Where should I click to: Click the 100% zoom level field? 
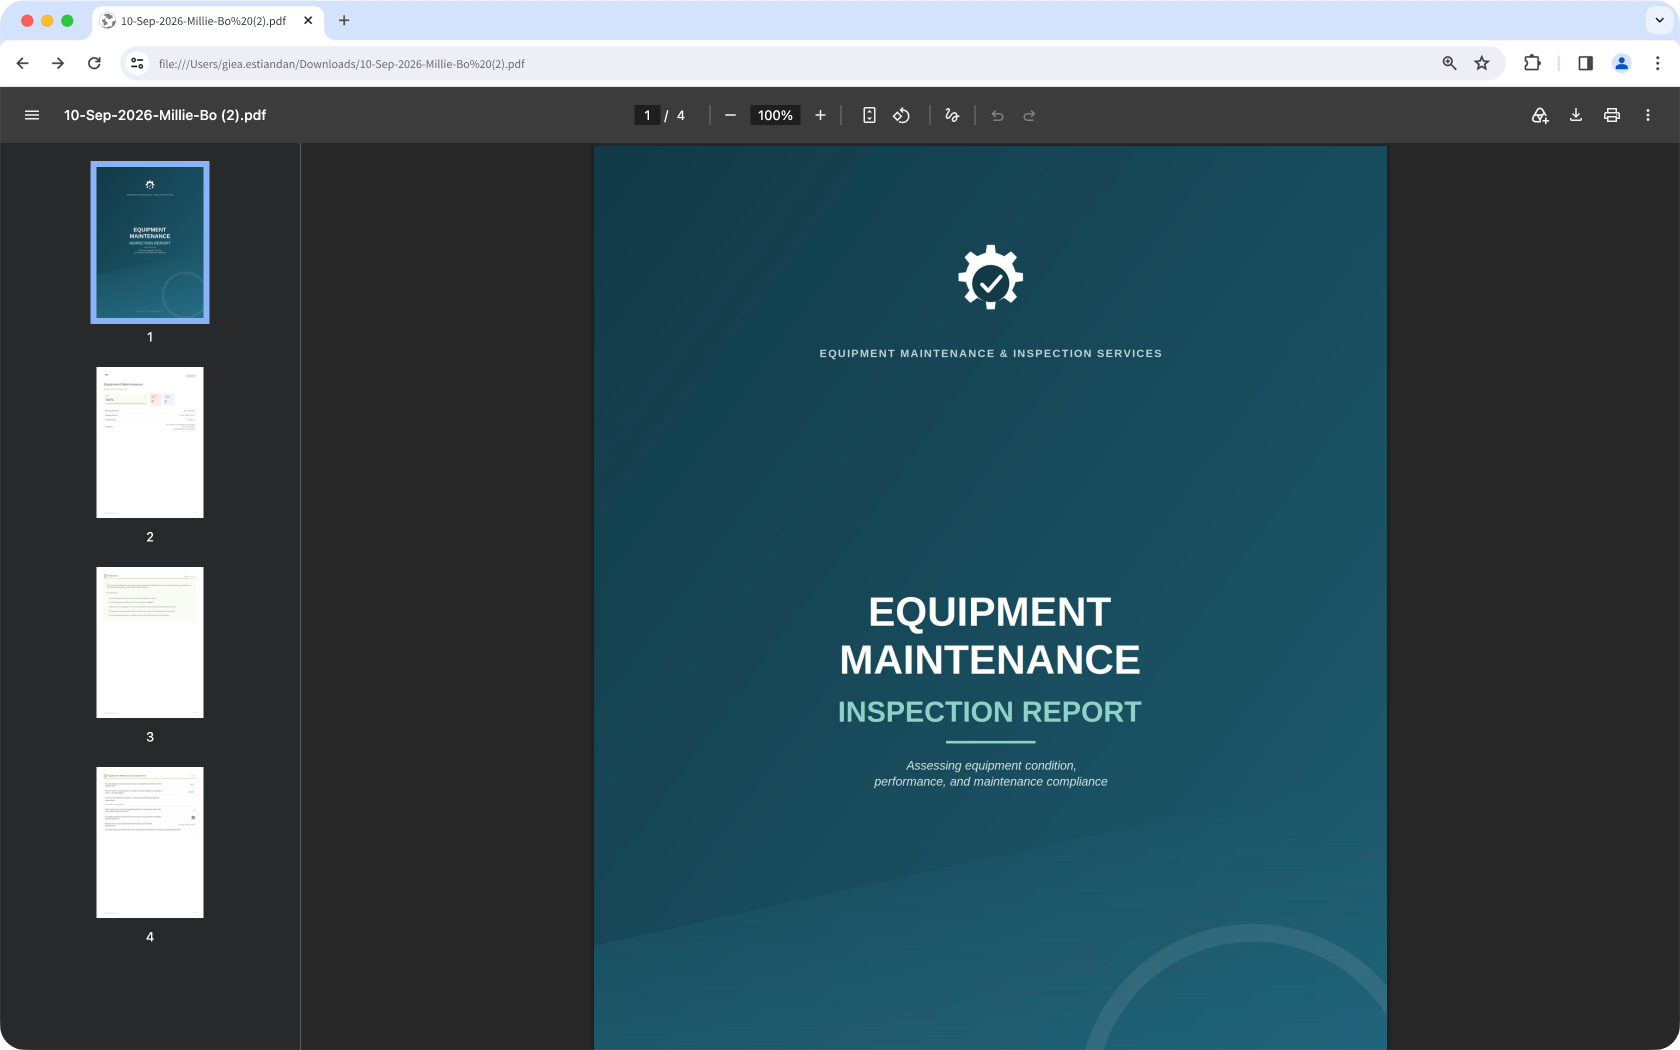pyautogui.click(x=775, y=115)
